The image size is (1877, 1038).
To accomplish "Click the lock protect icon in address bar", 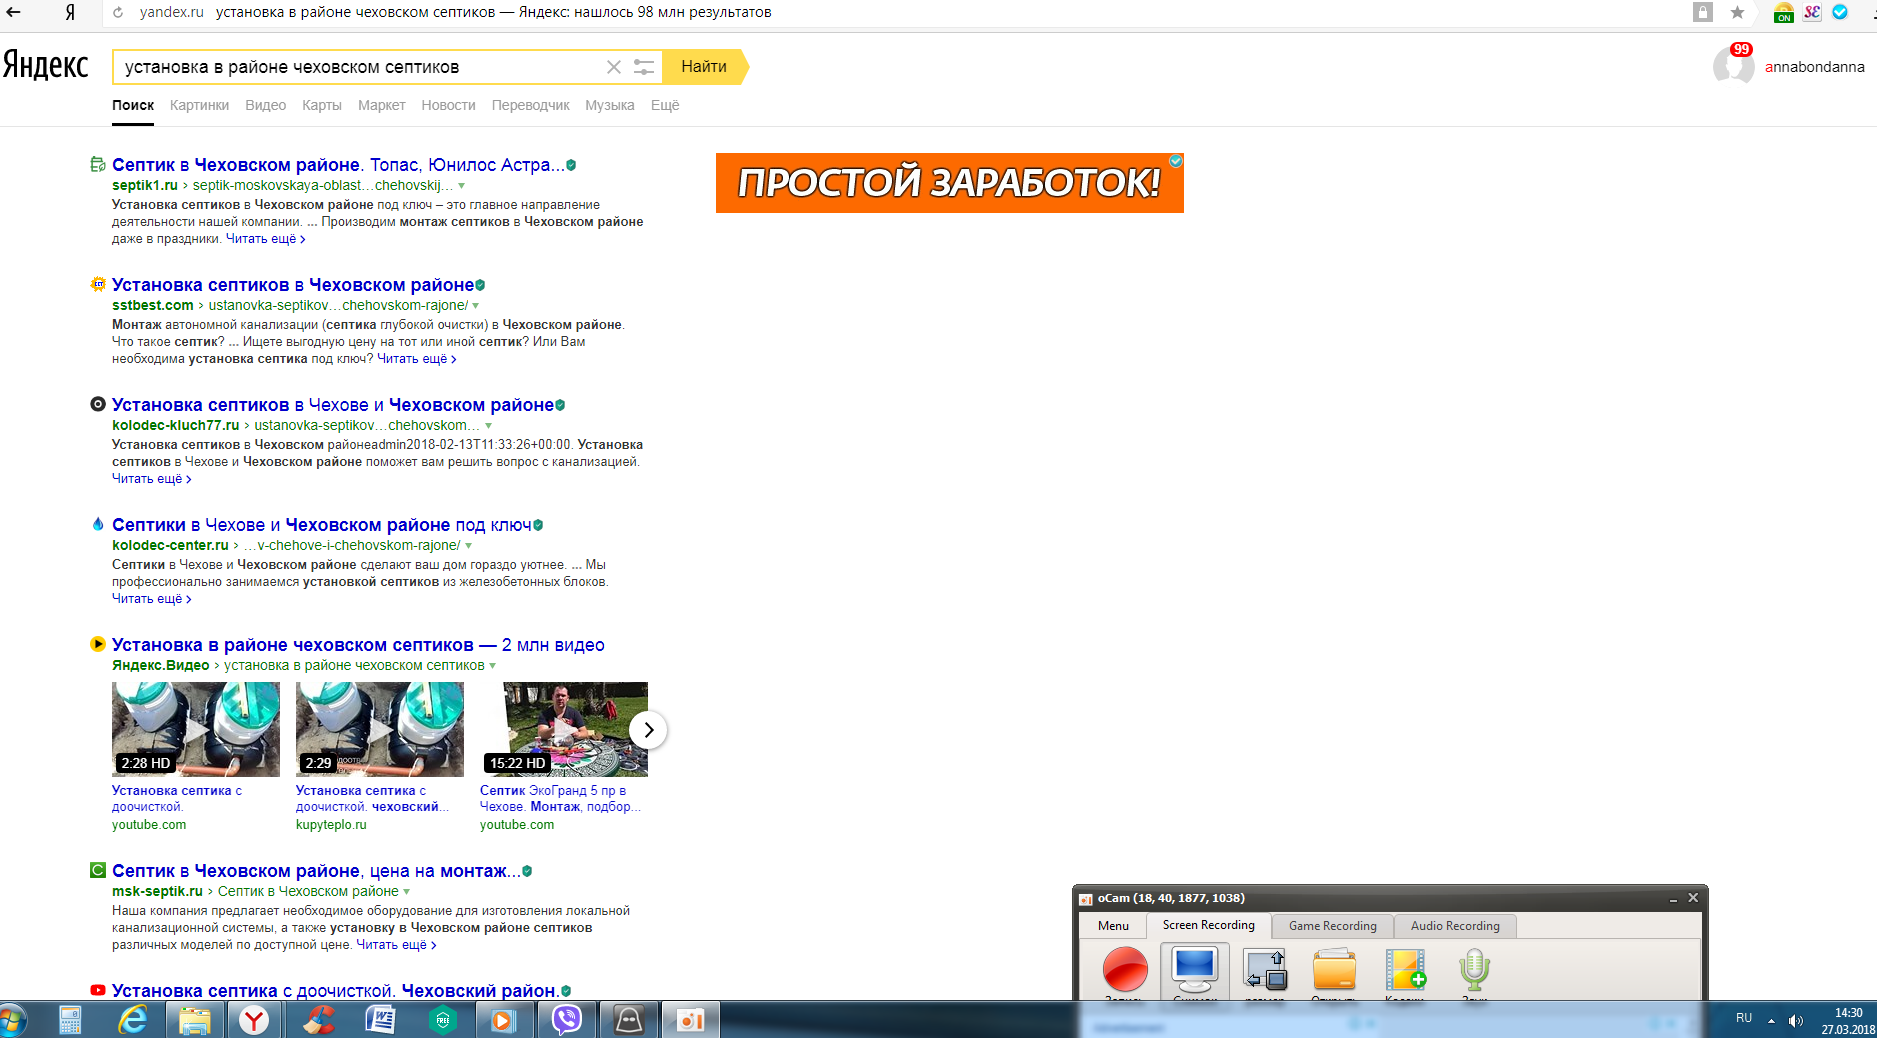I will click(1702, 12).
